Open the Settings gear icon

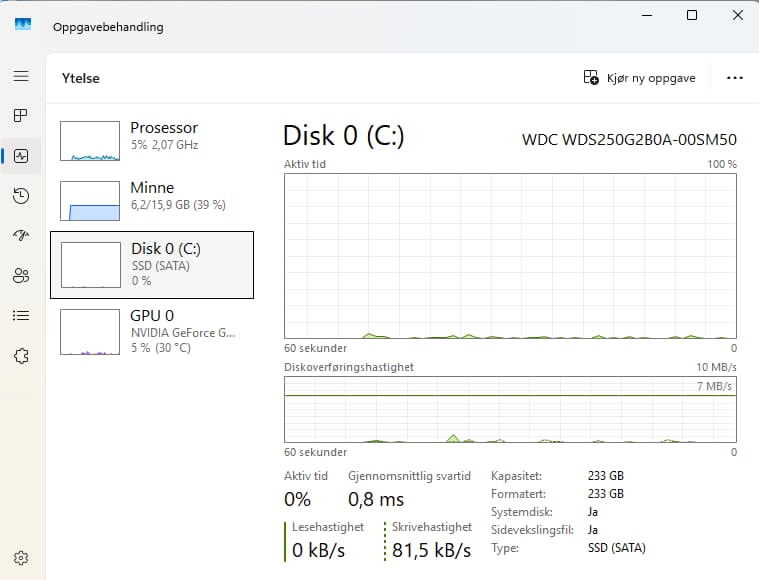click(x=21, y=558)
